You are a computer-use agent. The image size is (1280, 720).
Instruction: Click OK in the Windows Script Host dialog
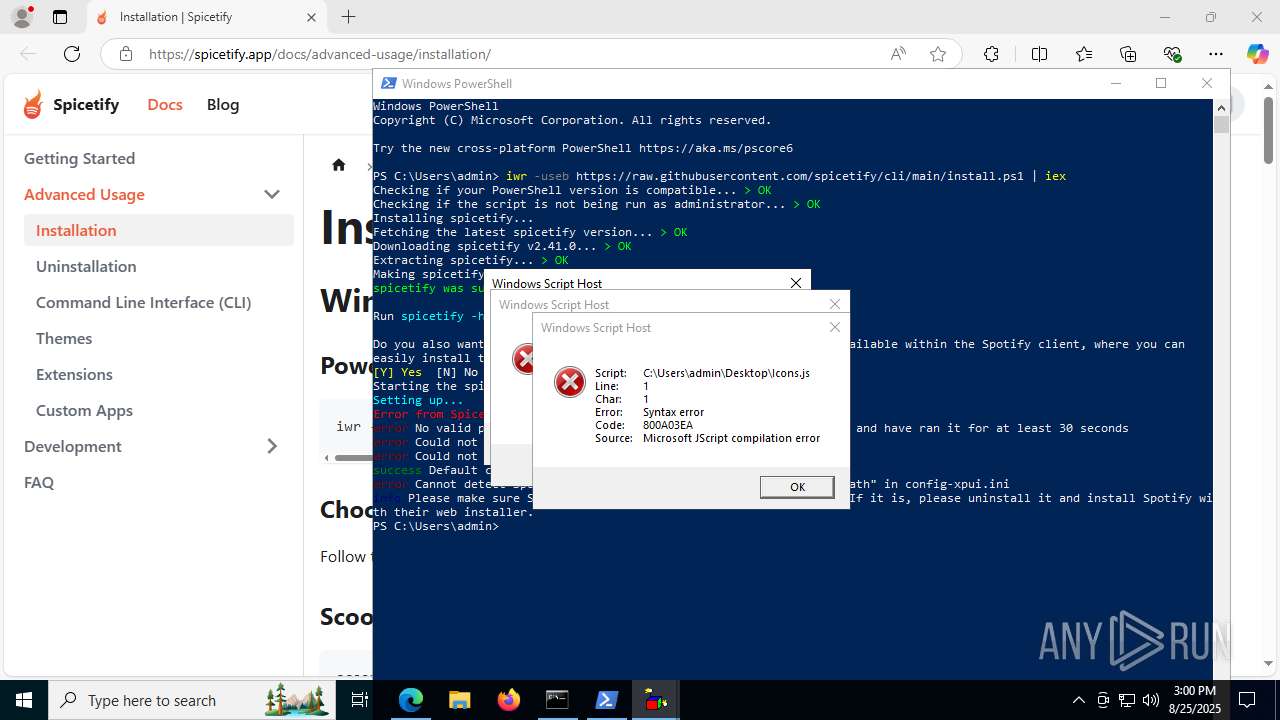click(x=797, y=487)
